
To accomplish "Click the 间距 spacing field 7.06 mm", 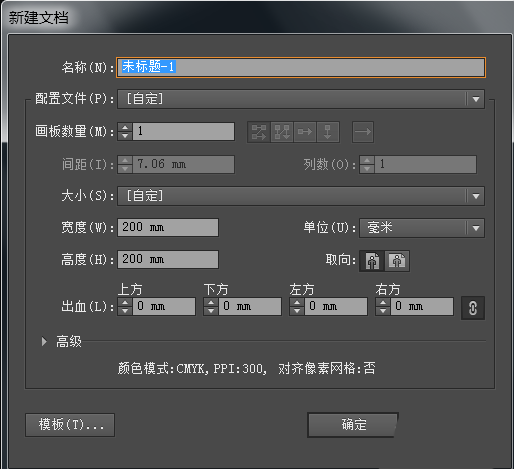I will point(183,164).
